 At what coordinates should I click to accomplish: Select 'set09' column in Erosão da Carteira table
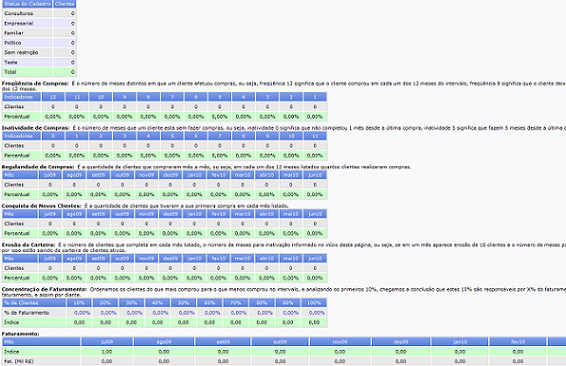point(98,258)
